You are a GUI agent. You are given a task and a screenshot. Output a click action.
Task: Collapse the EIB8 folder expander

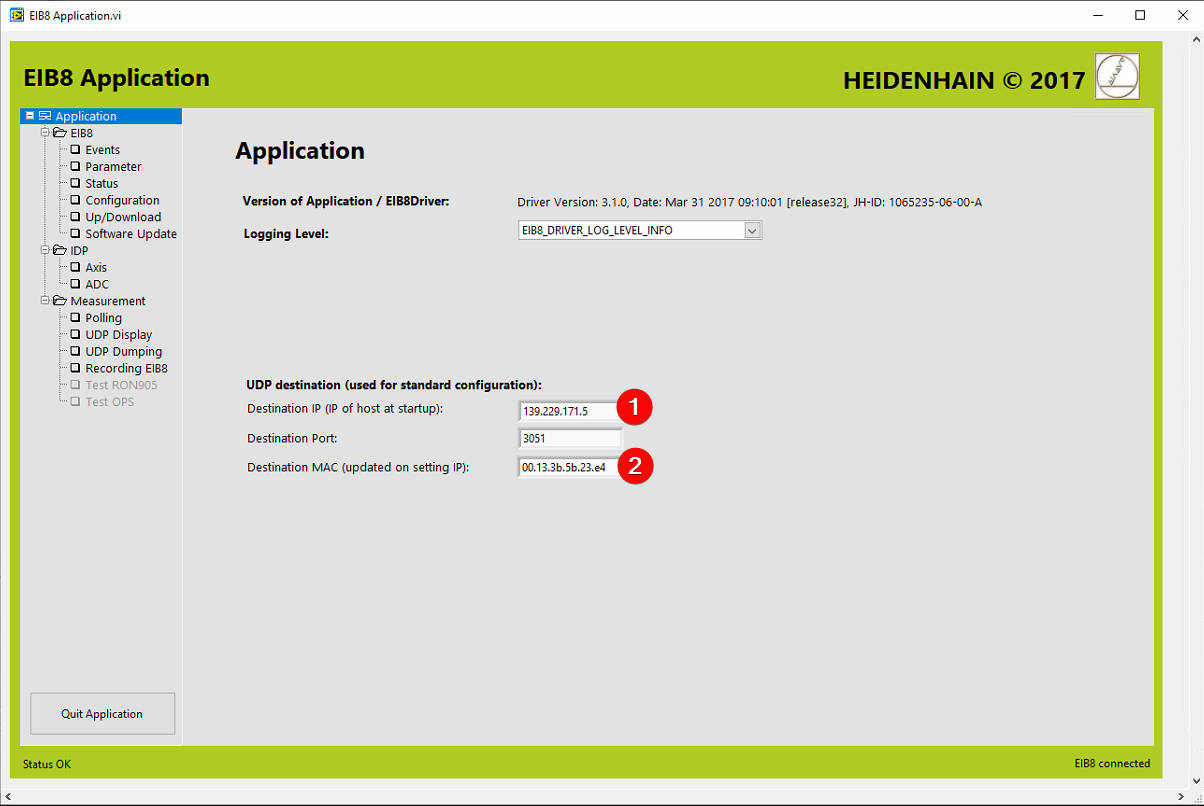(x=45, y=133)
